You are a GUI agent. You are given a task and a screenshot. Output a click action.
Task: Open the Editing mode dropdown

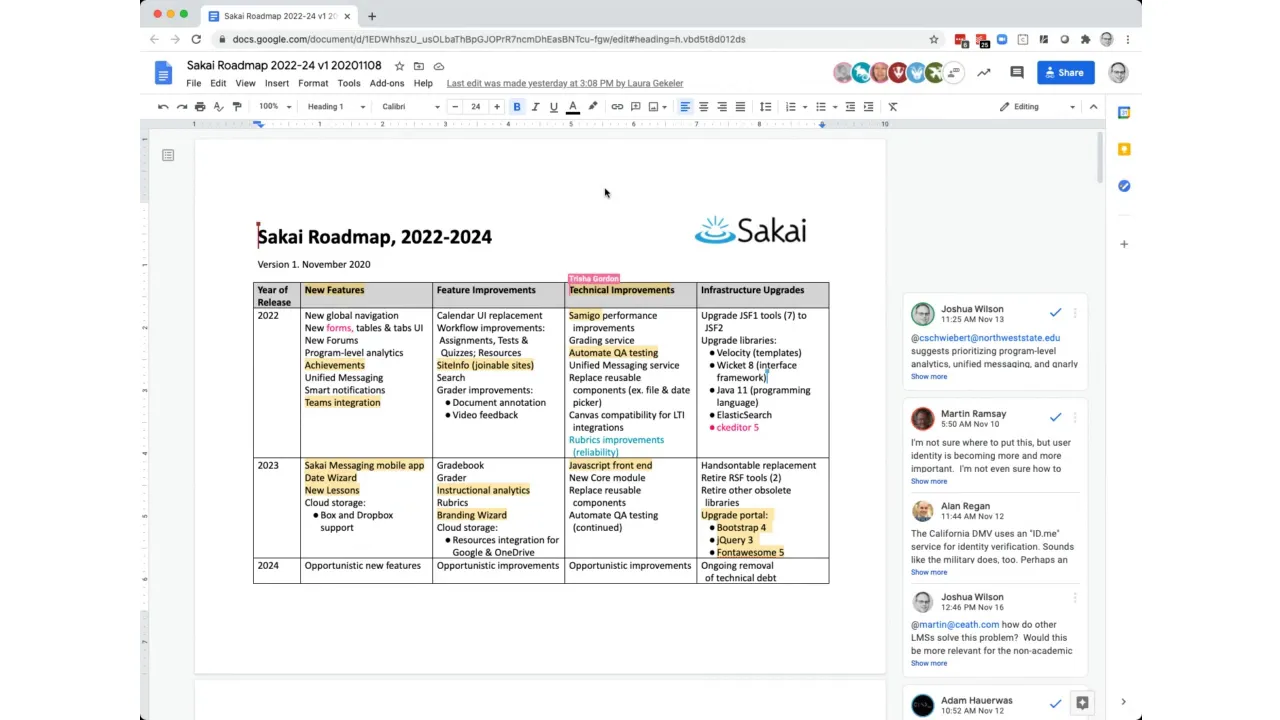1037,106
